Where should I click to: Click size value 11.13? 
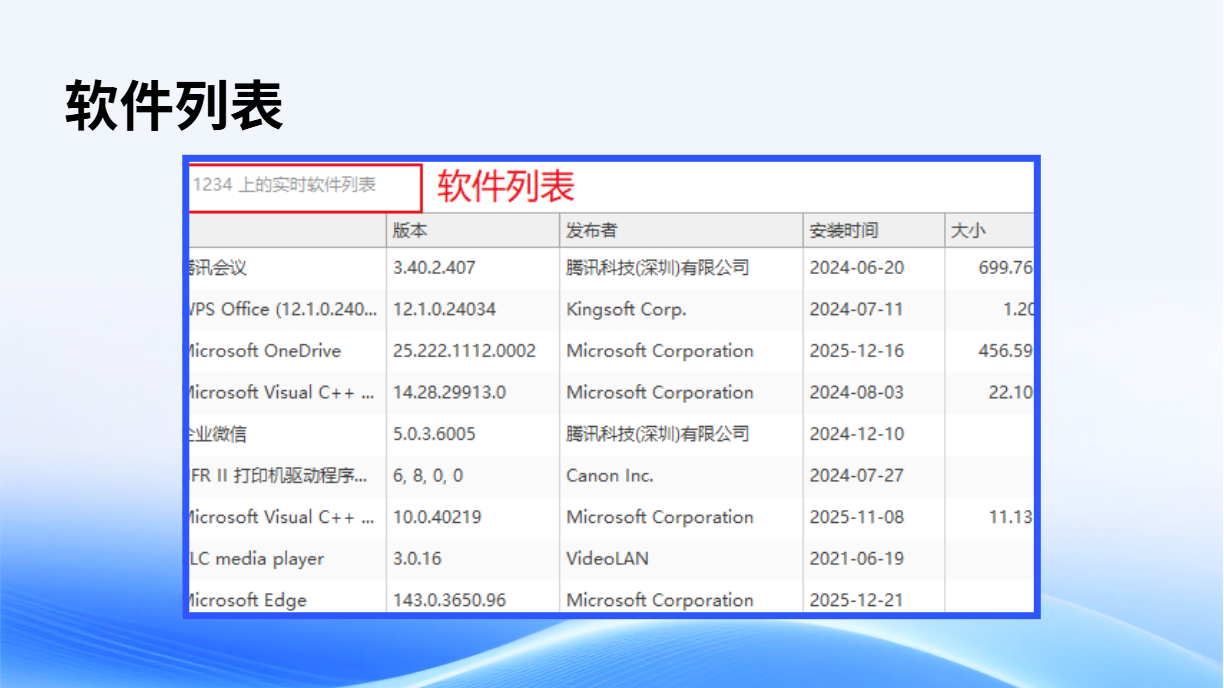point(1010,517)
